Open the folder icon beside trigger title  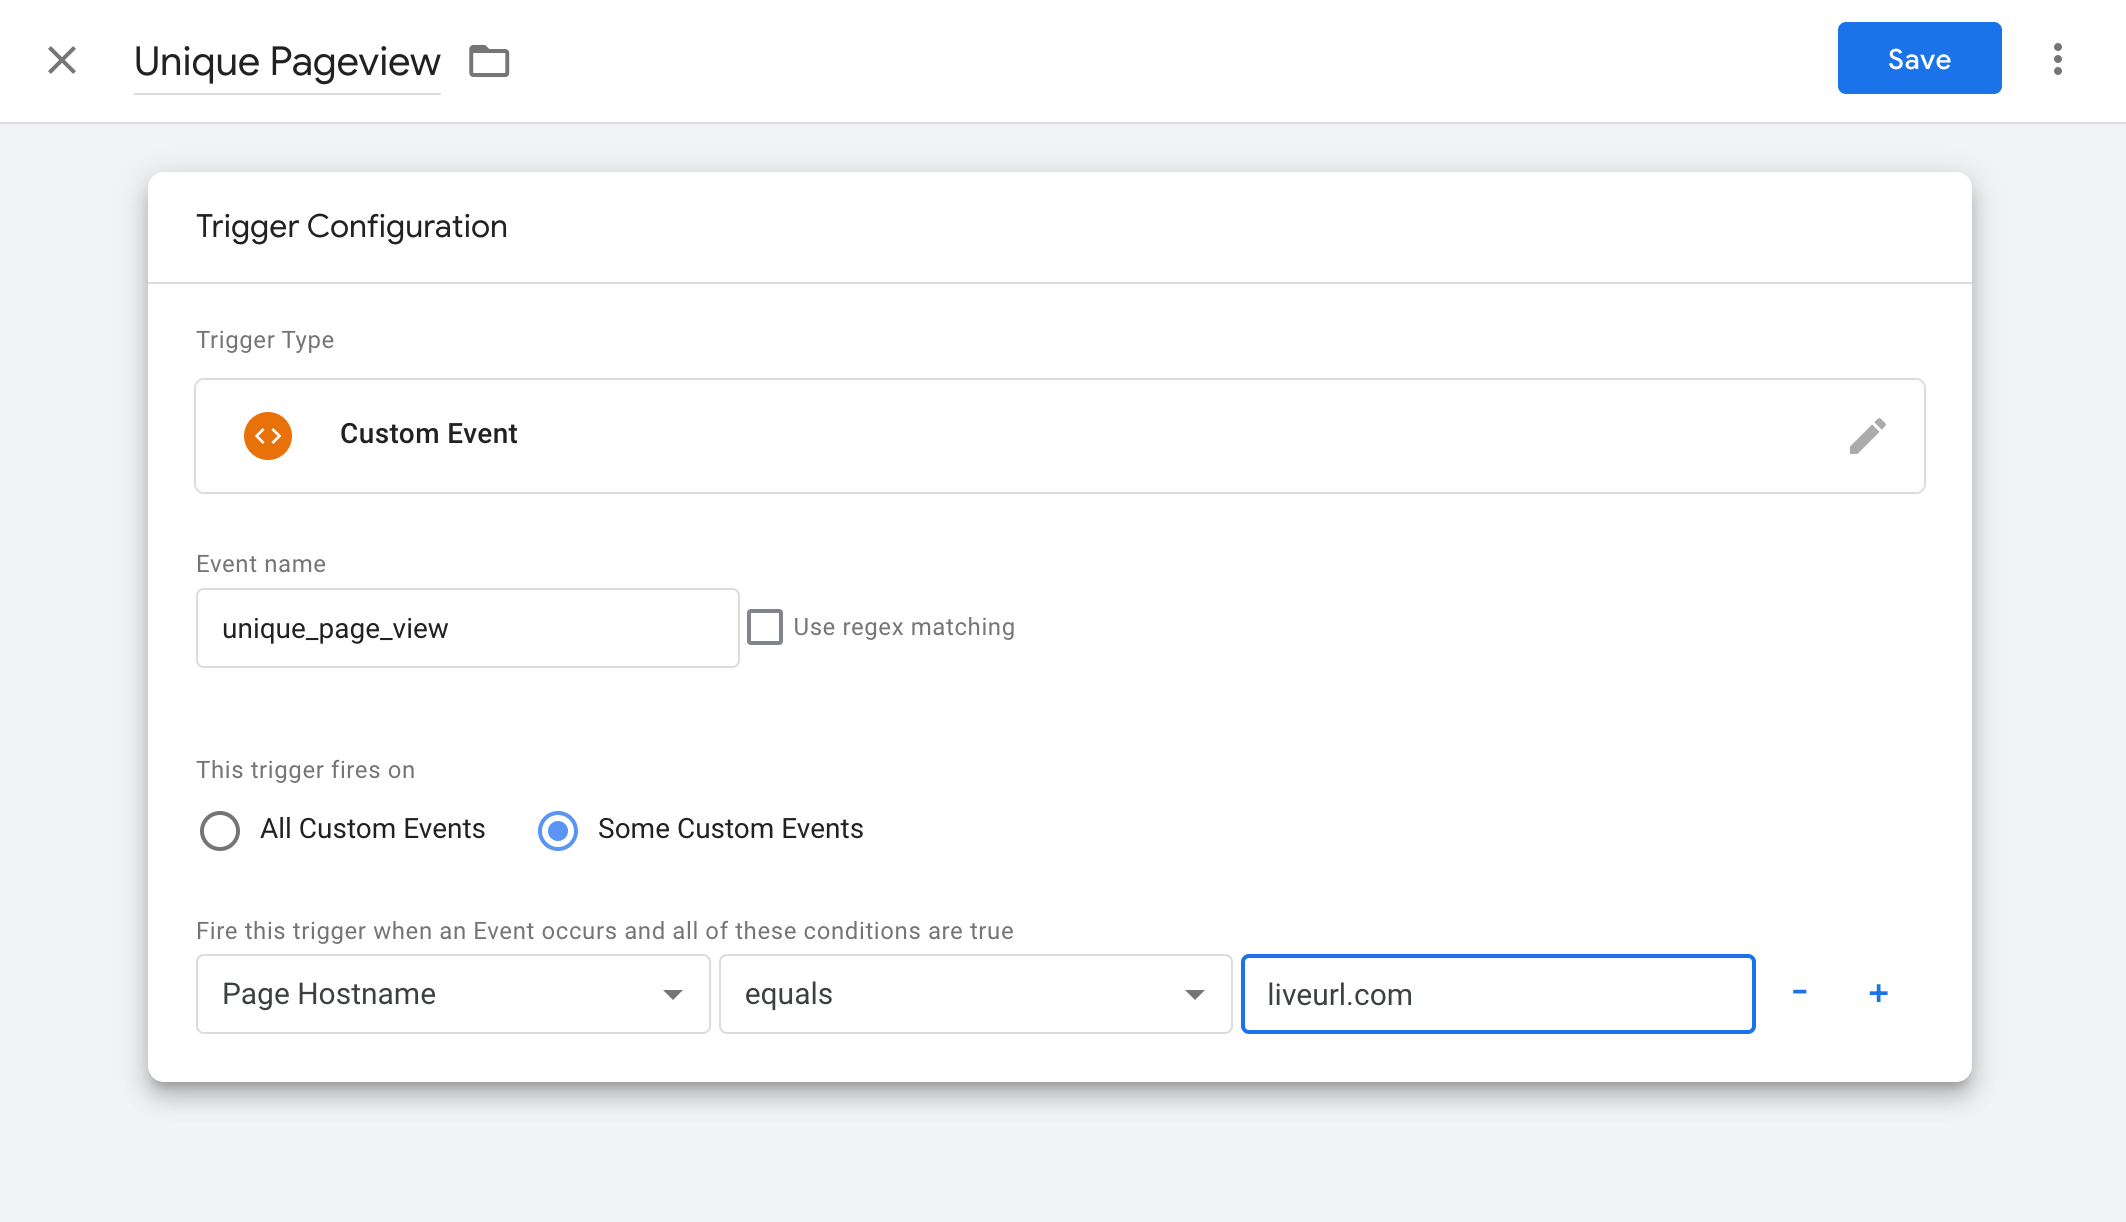[x=489, y=61]
